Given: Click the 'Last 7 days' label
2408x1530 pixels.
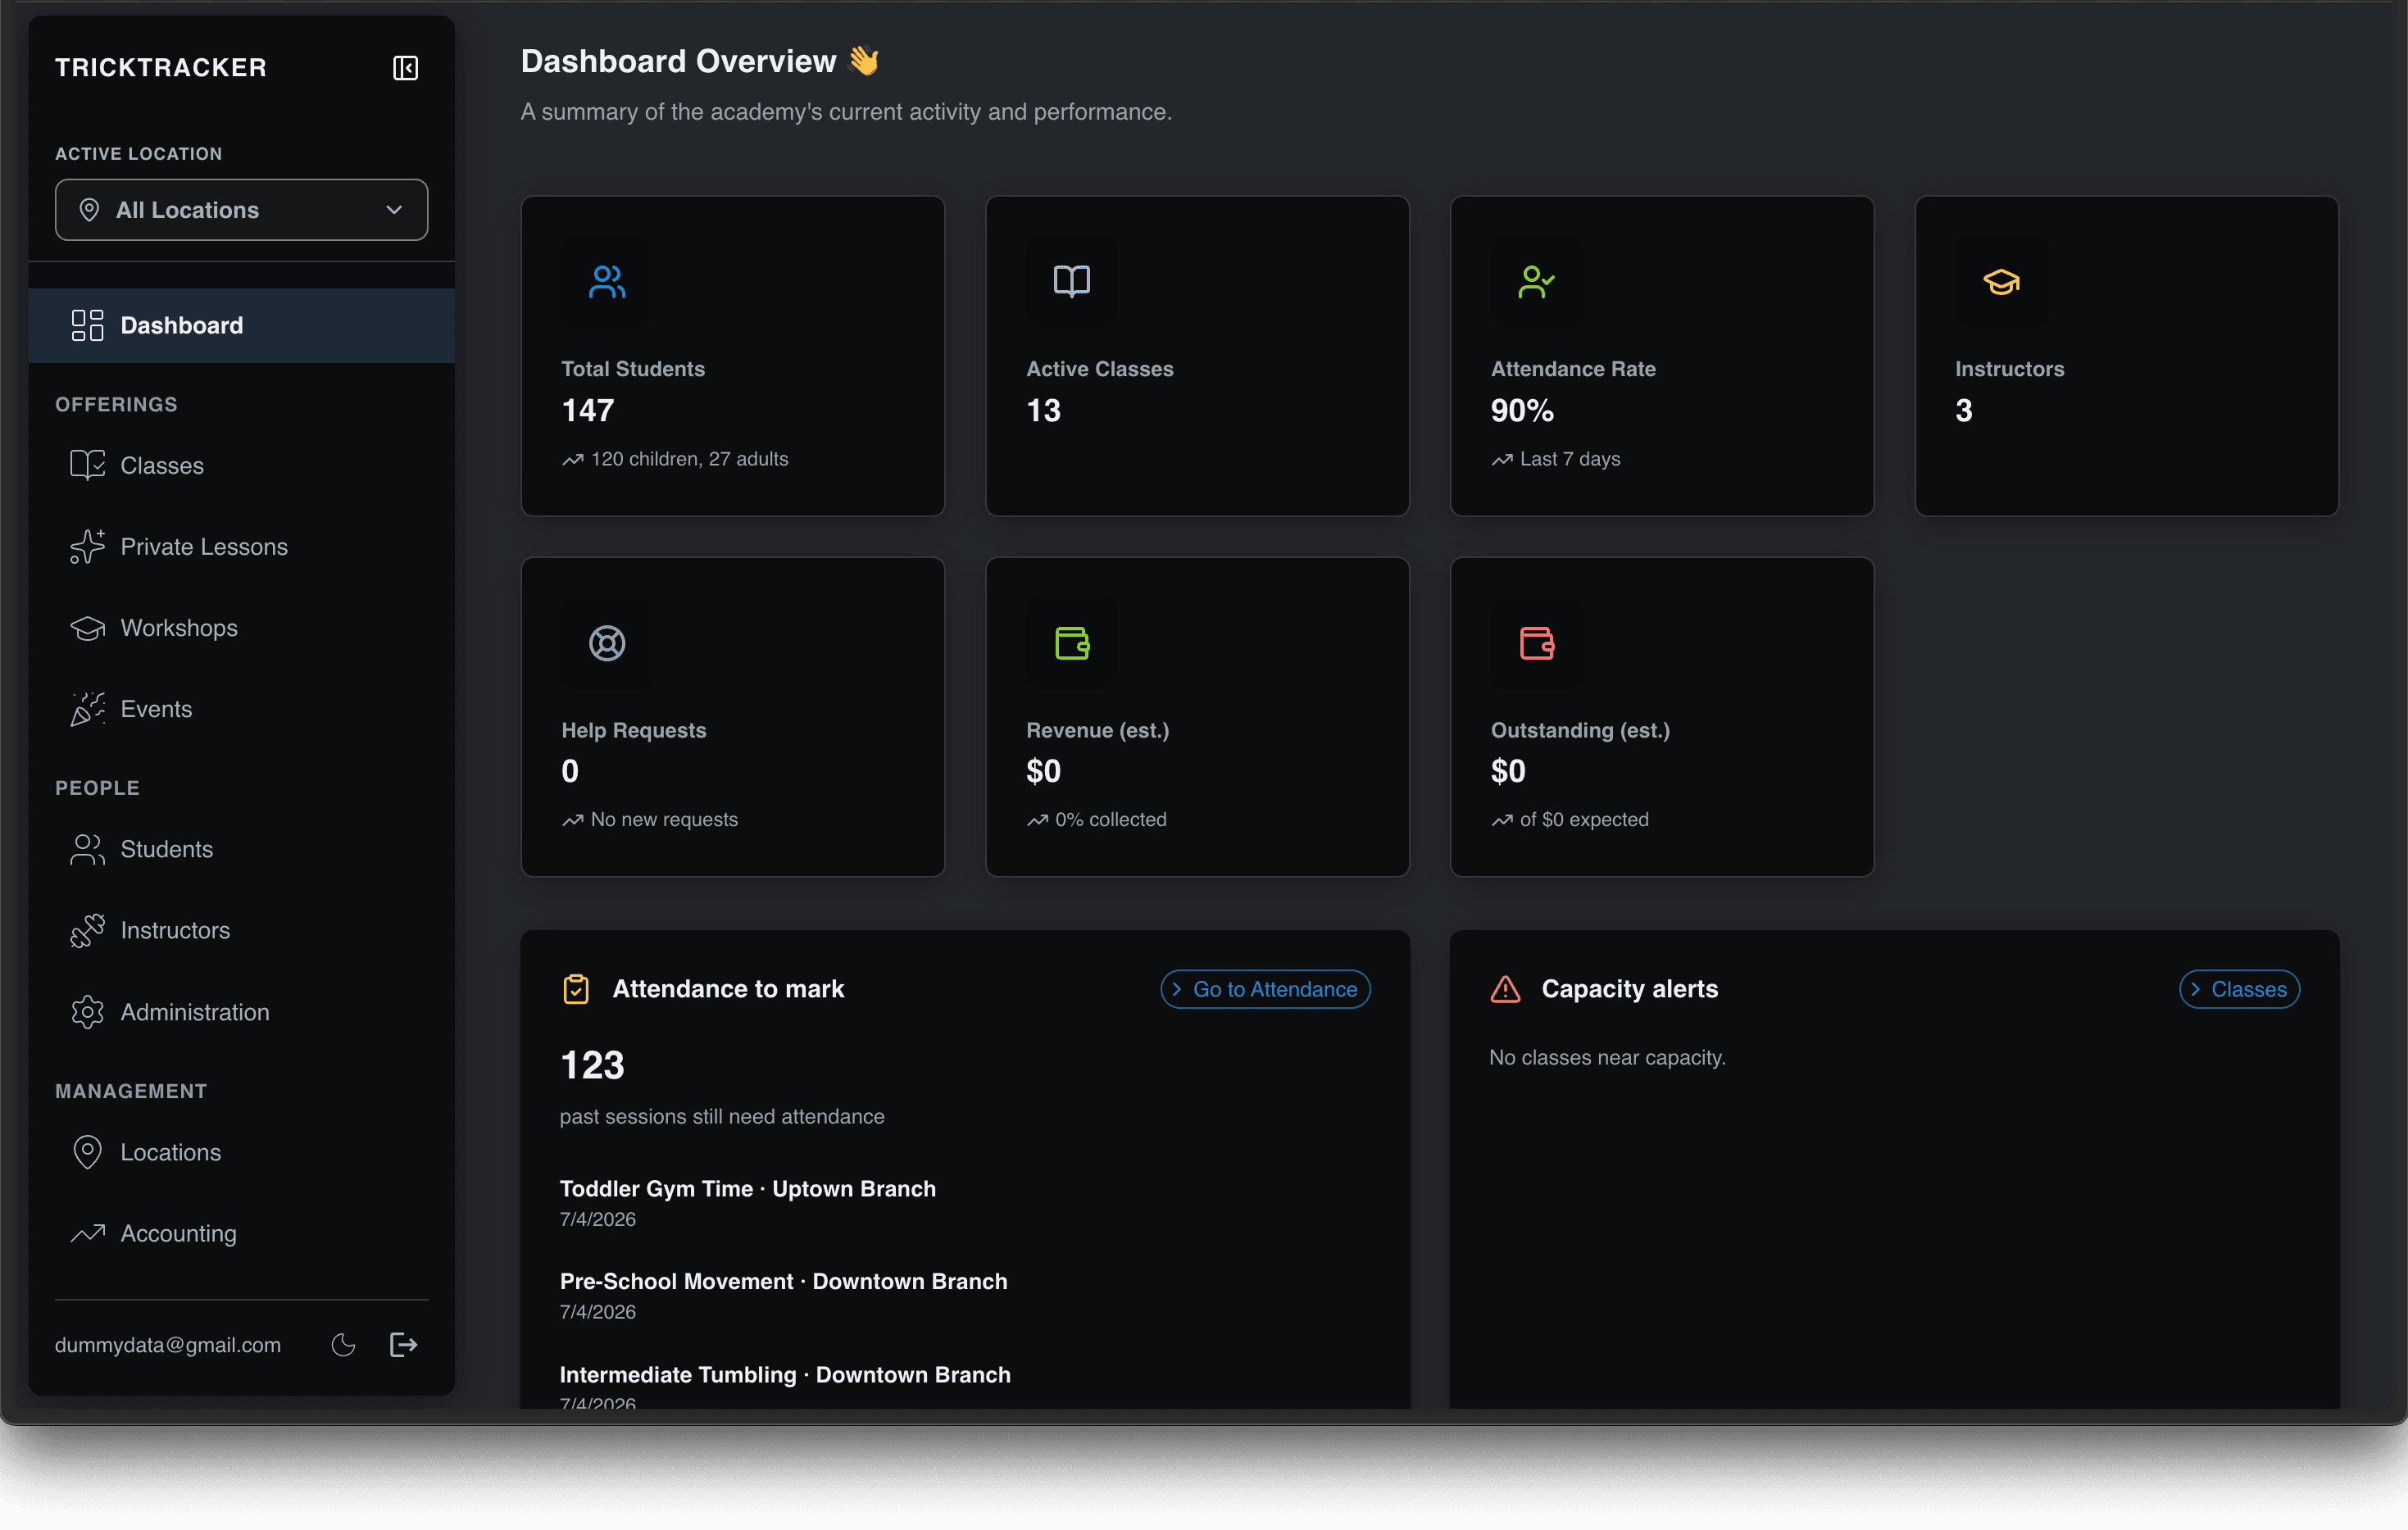Looking at the screenshot, I should (1570, 459).
